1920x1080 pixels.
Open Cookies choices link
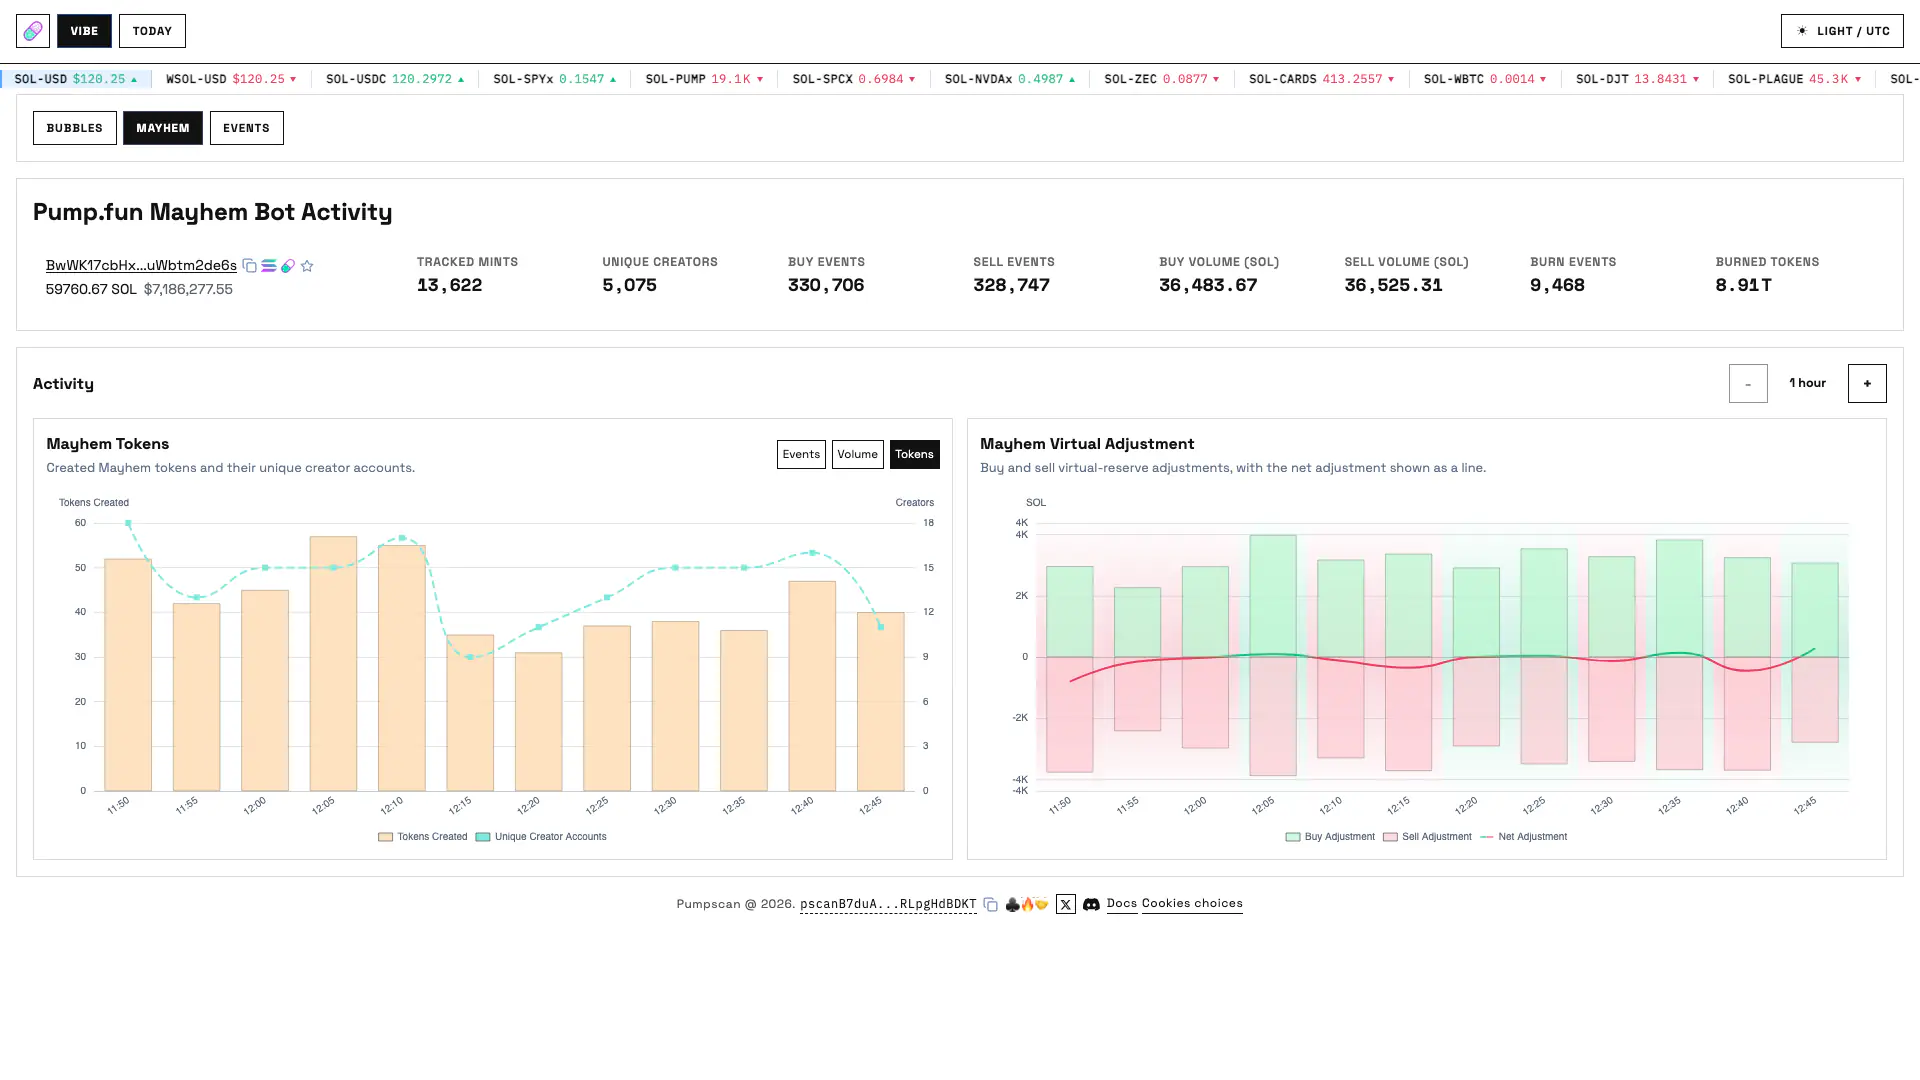coord(1192,903)
